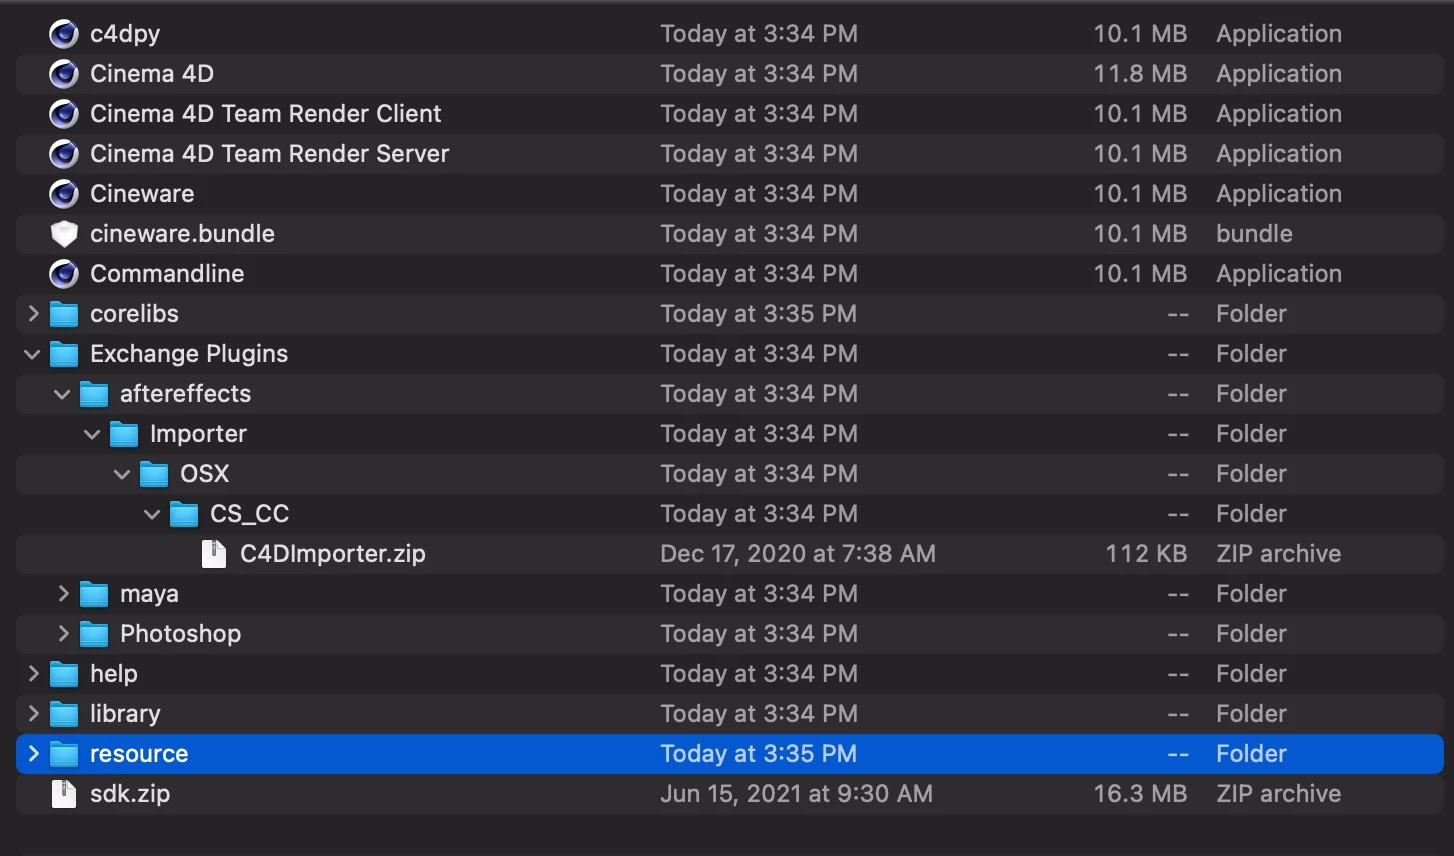1454x856 pixels.
Task: Click the sdk.zip file icon
Action: (64, 794)
